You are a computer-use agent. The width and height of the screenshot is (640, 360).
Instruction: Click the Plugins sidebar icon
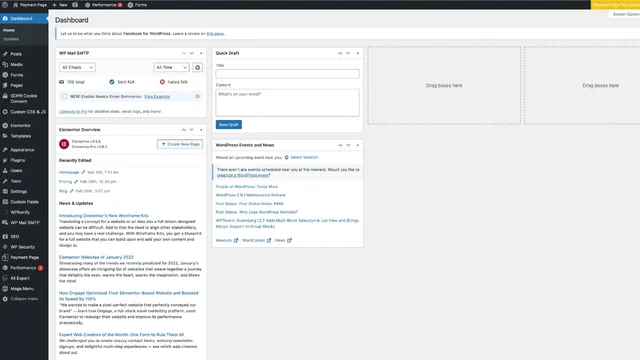[x=5, y=160]
